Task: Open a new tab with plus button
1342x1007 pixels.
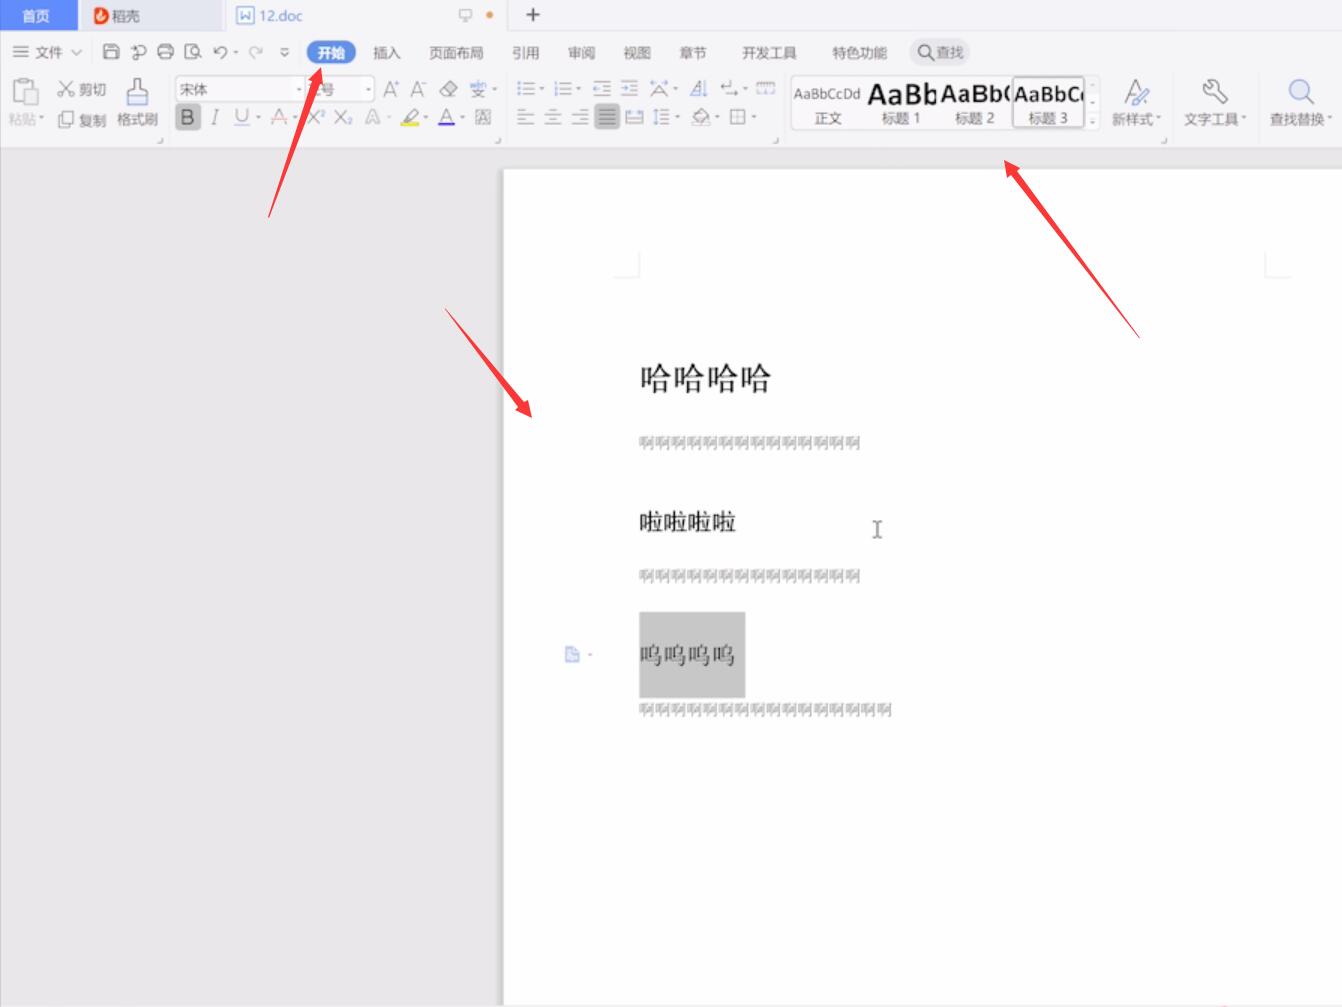Action: 533,15
